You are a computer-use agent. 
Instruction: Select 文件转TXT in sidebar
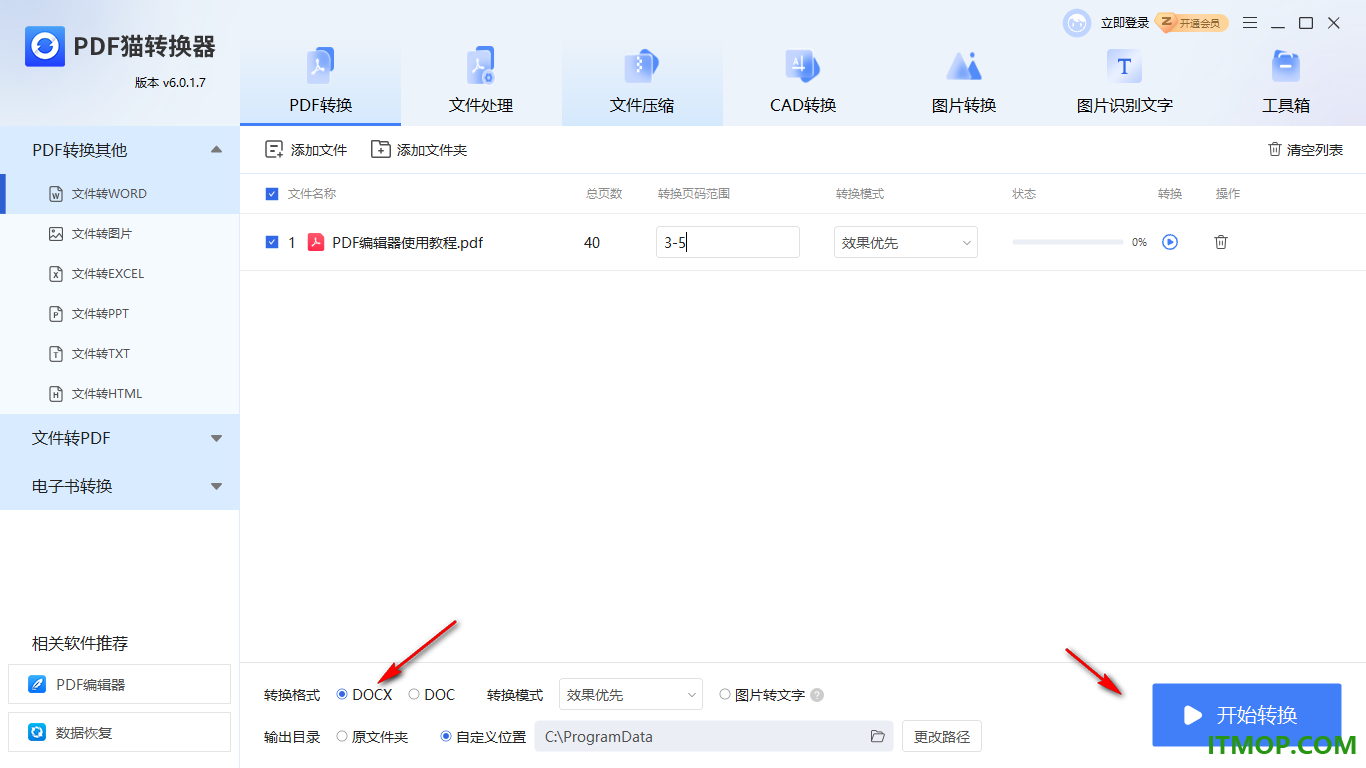tap(120, 354)
